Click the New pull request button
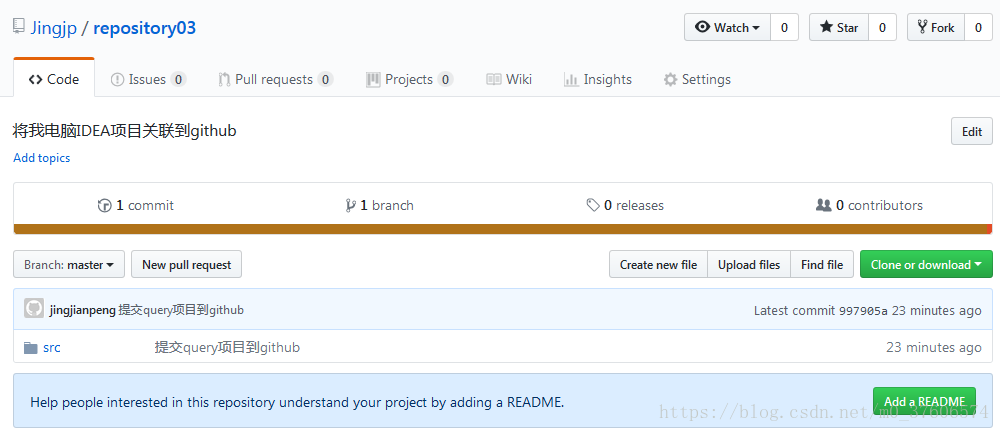Viewport: 1000px width, 432px height. pyautogui.click(x=186, y=264)
